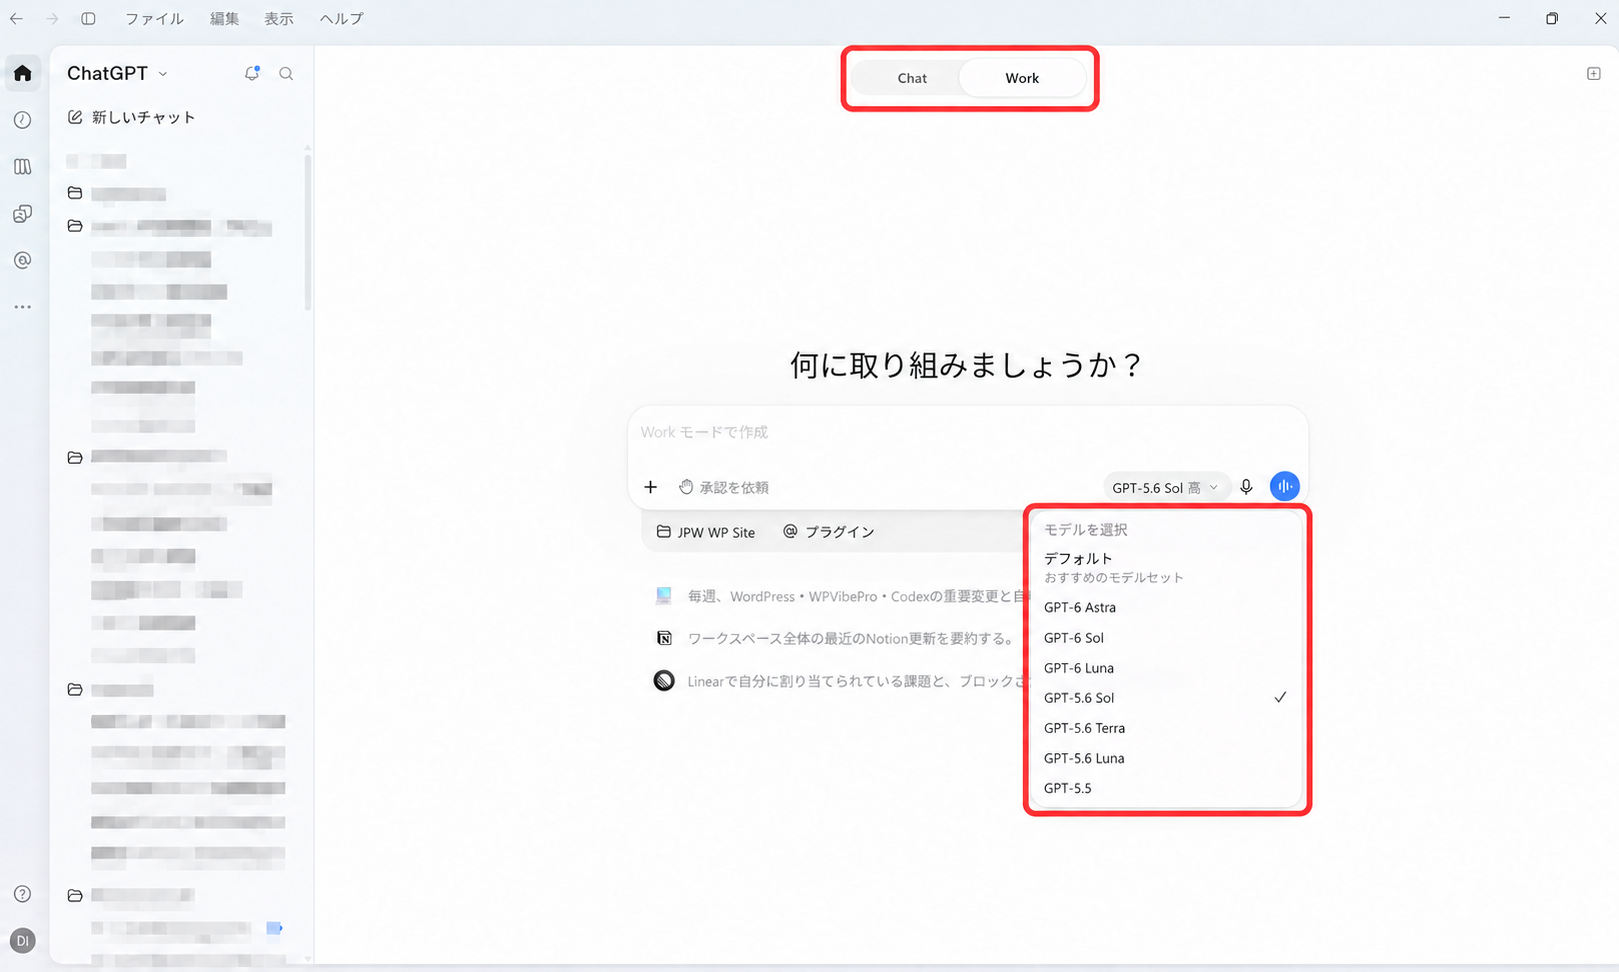Open notifications bell icon
The width and height of the screenshot is (1619, 972).
(x=252, y=73)
